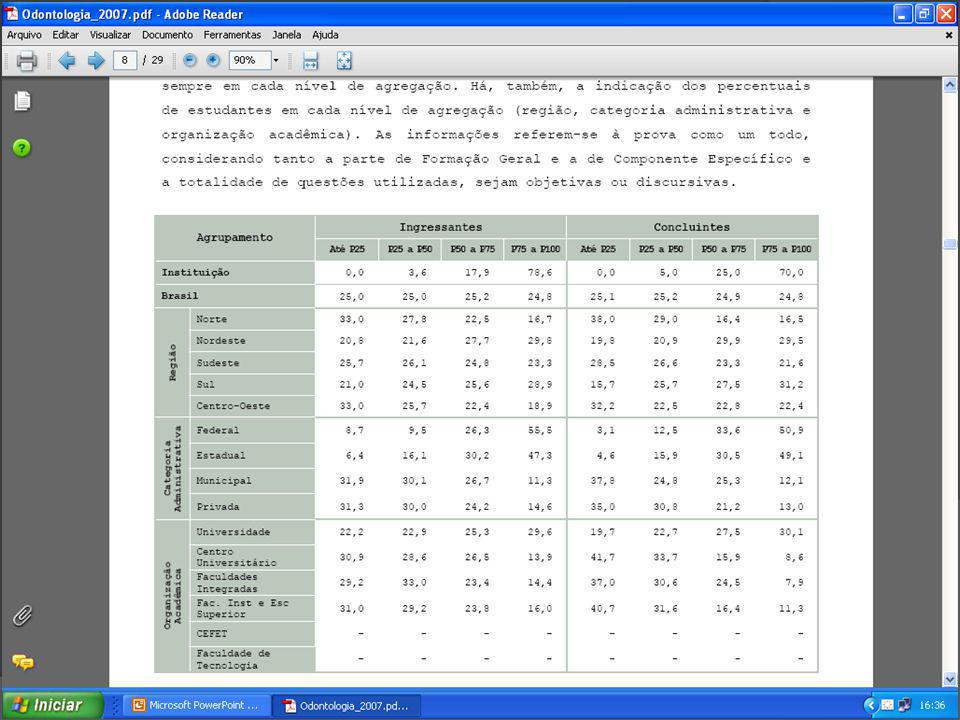Click the 78,6 value in the Instituição row

pyautogui.click(x=539, y=272)
